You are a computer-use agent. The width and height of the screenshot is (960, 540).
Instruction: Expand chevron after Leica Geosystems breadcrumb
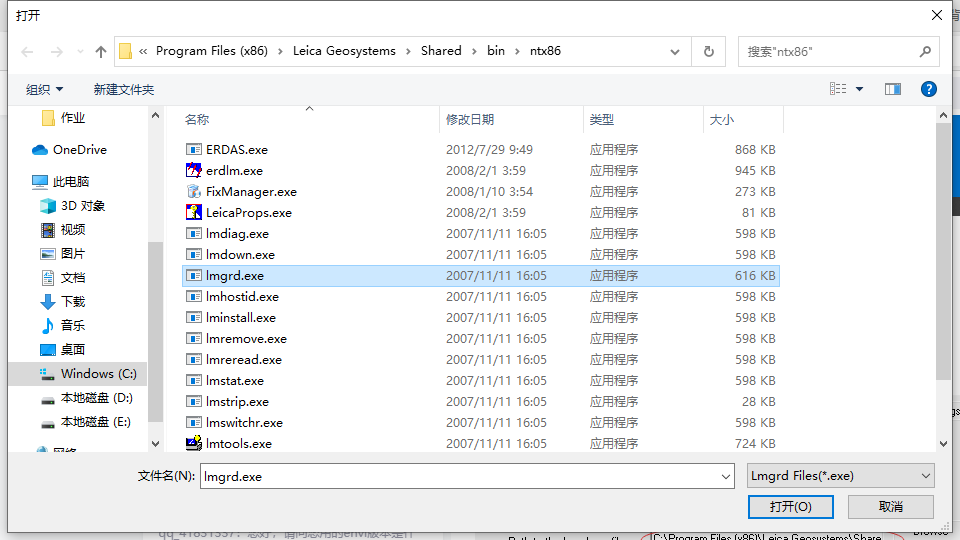pos(408,51)
